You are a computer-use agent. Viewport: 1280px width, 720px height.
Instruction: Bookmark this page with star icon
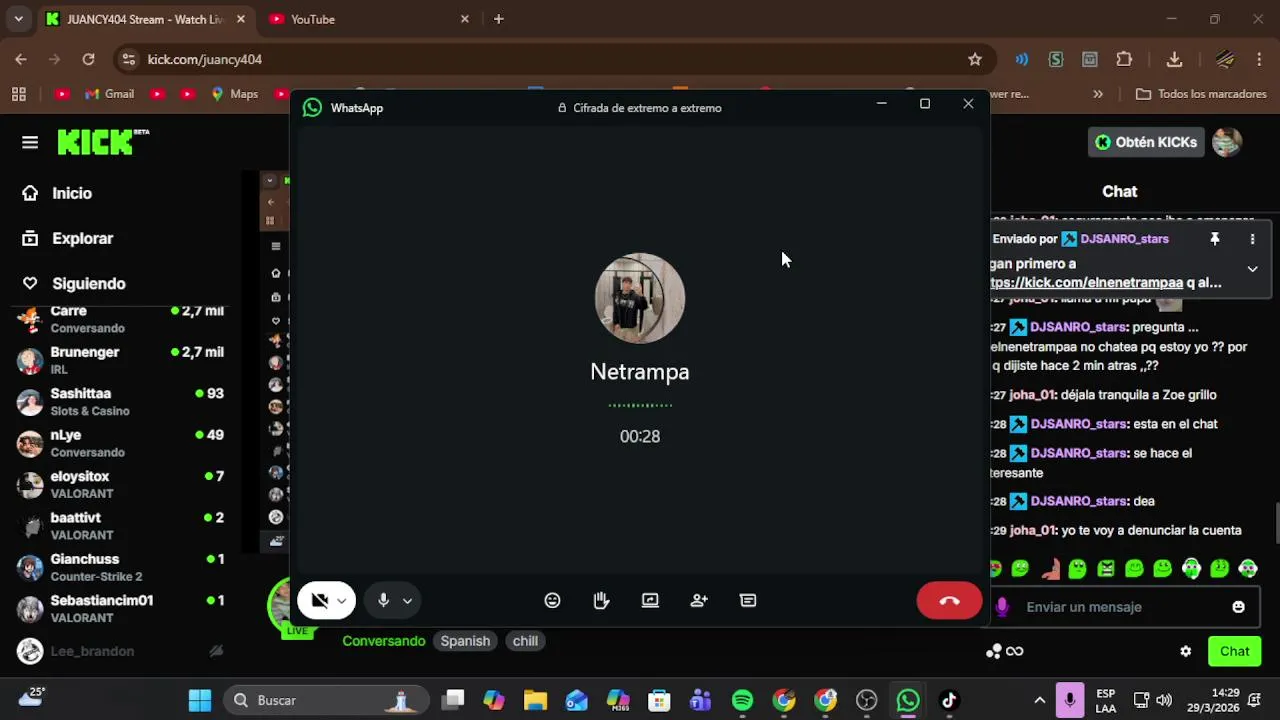975,59
